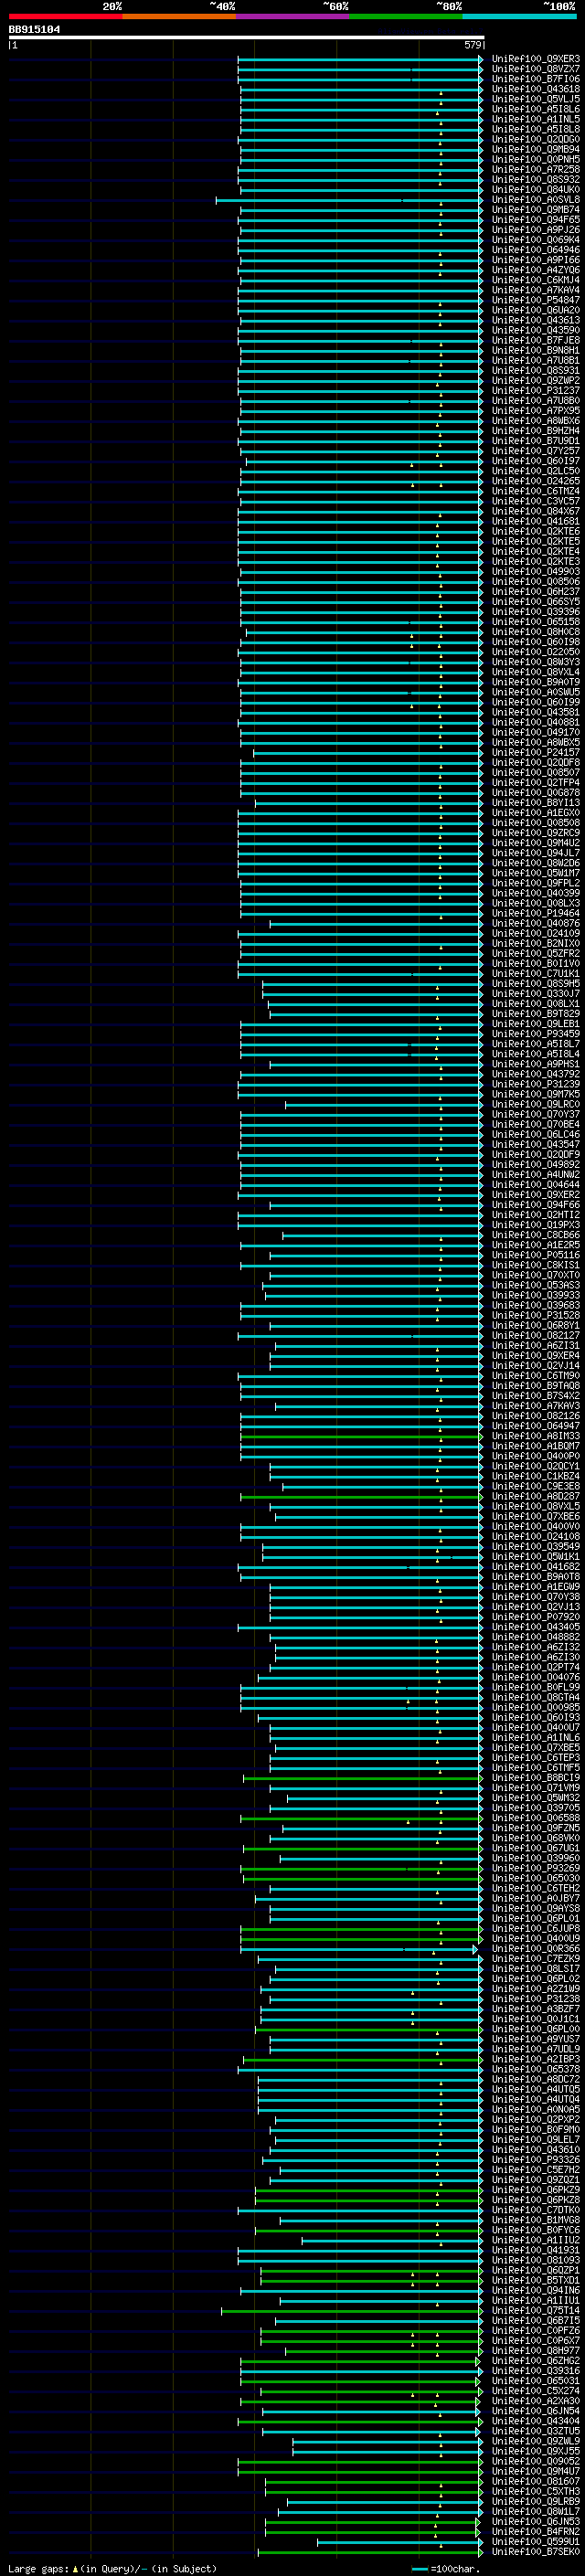Click hit UniRef100_C5X274
This screenshot has height=2576, width=585.
point(535,2391)
